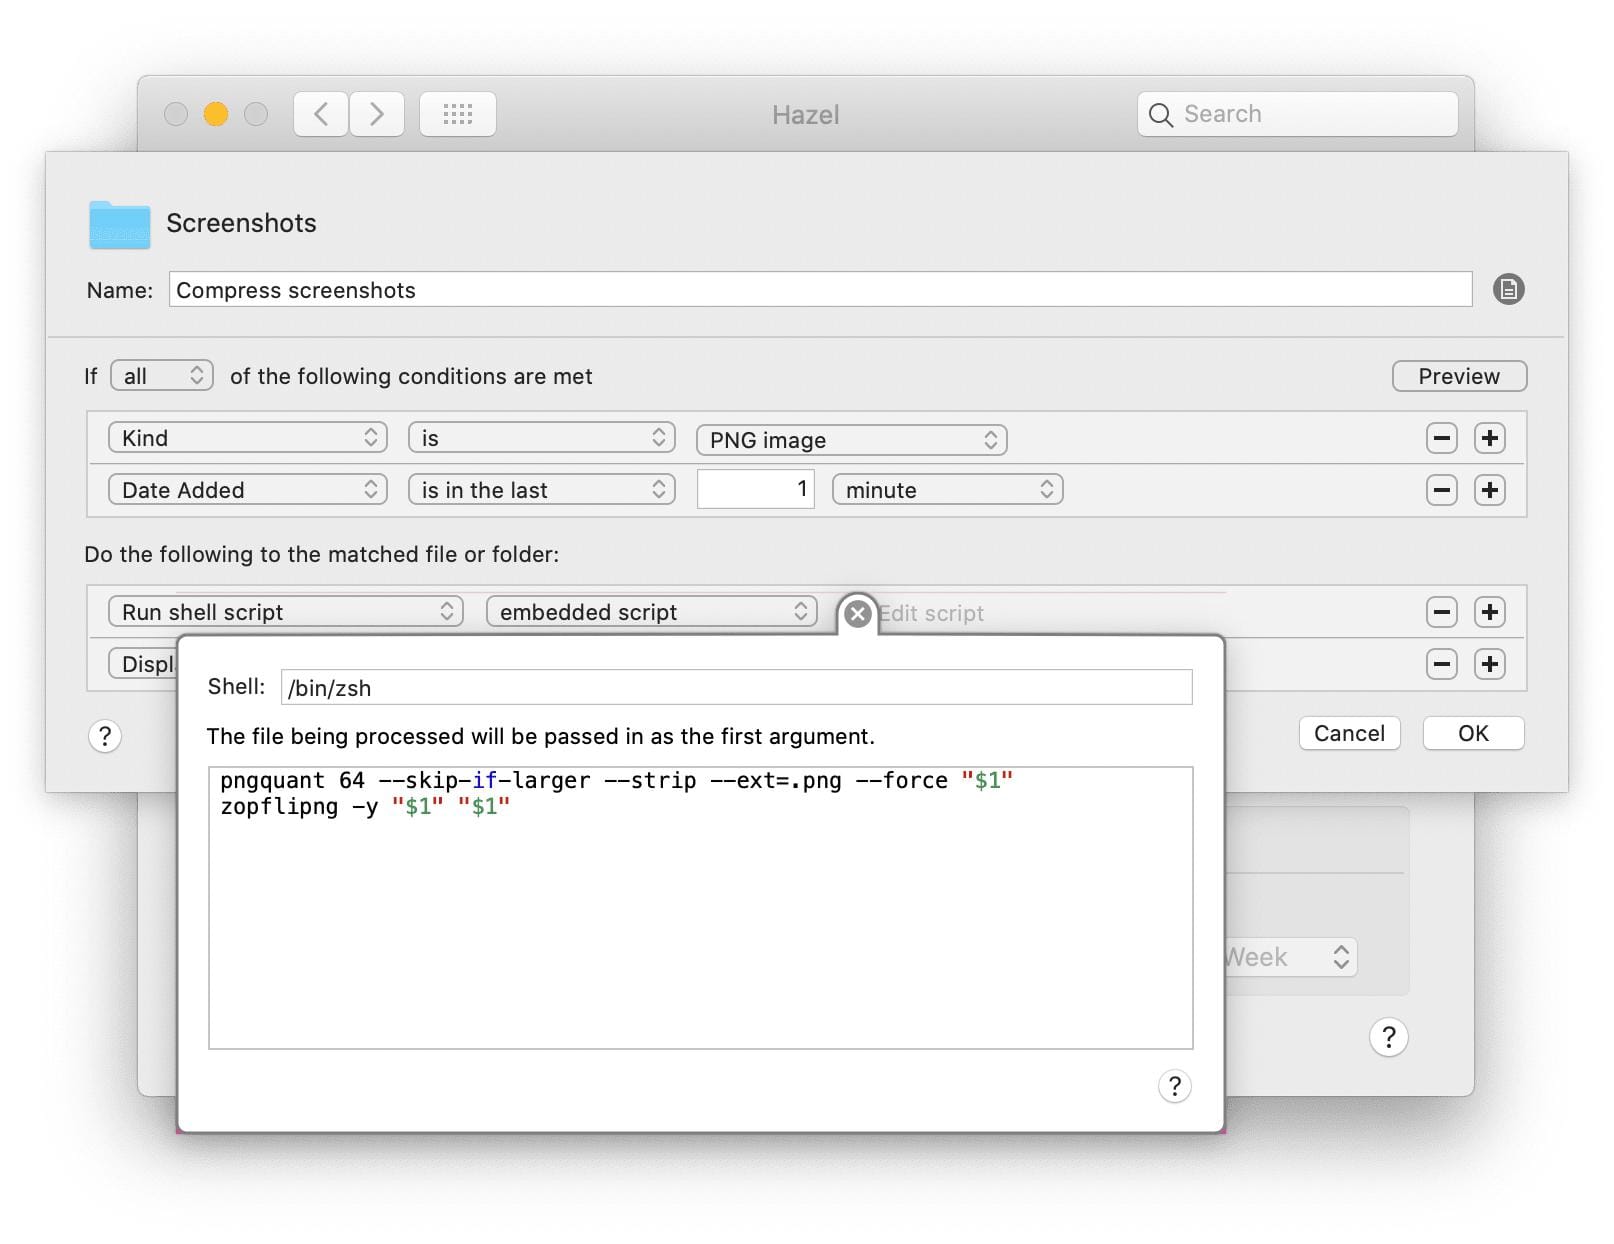Image resolution: width=1614 pixels, height=1244 pixels.
Task: Open the minute time unit dropdown
Action: coord(948,490)
